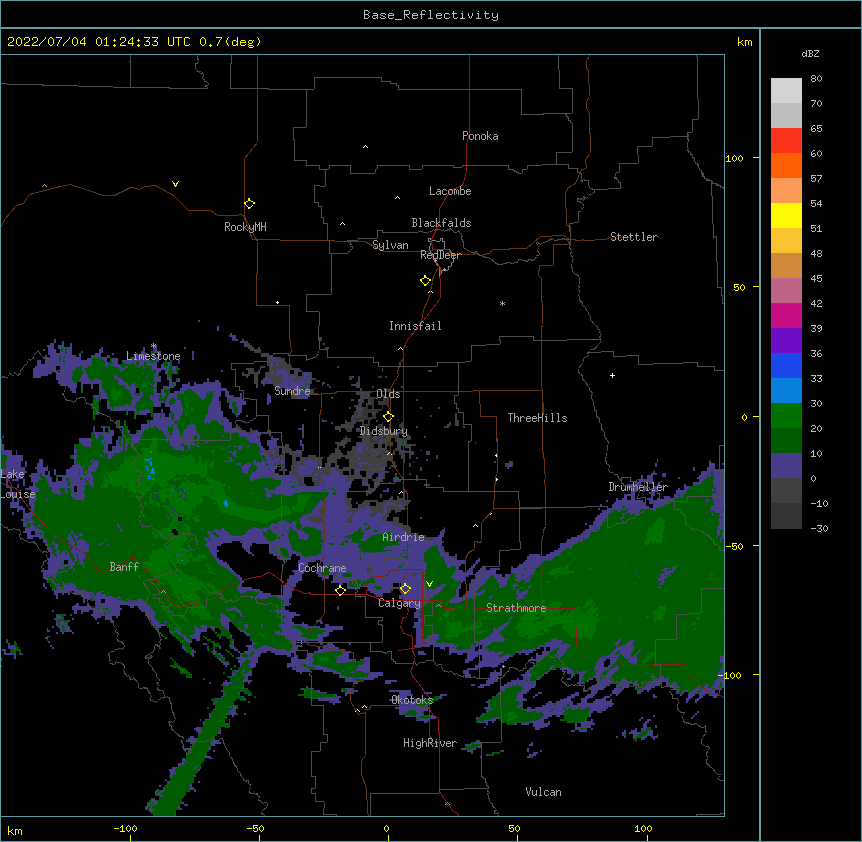This screenshot has width=862, height=842.
Task: Click the white plus marker east of ThreeHills
Action: coord(612,375)
